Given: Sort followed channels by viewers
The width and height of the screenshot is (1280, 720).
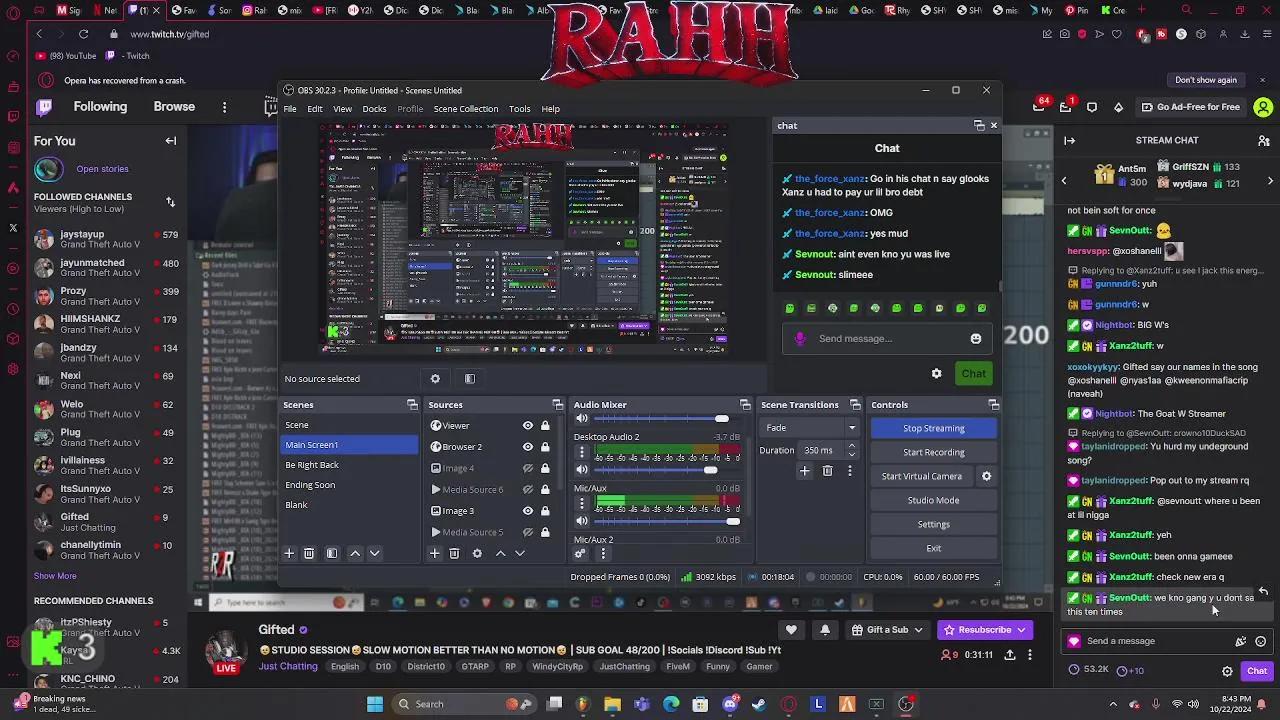Looking at the screenshot, I should [170, 202].
